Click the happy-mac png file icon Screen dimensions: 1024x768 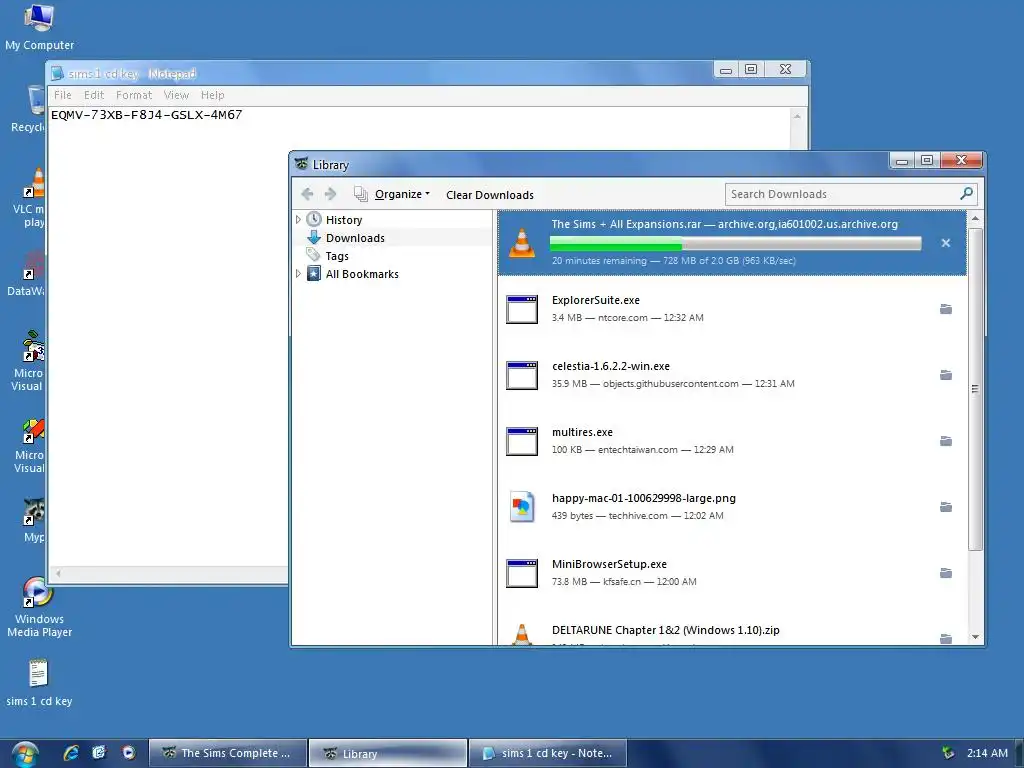pos(522,507)
